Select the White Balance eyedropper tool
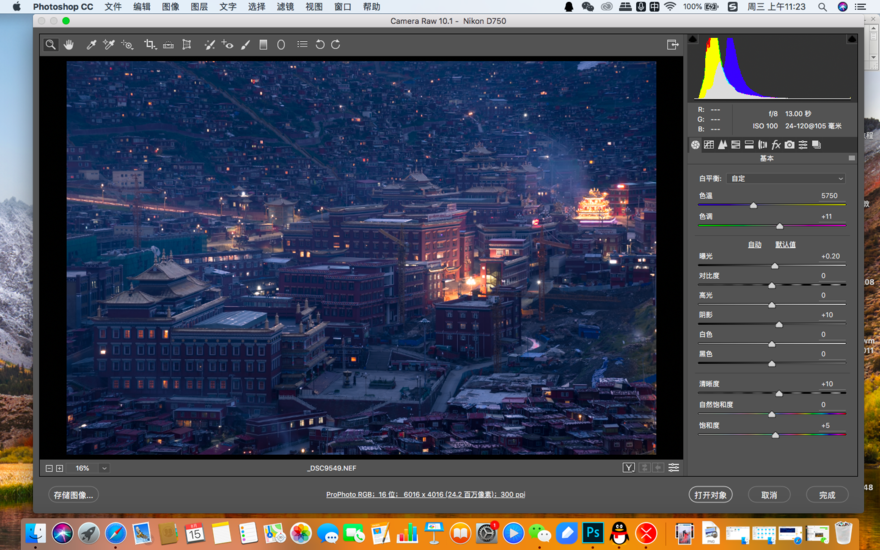880x550 pixels. click(x=91, y=45)
